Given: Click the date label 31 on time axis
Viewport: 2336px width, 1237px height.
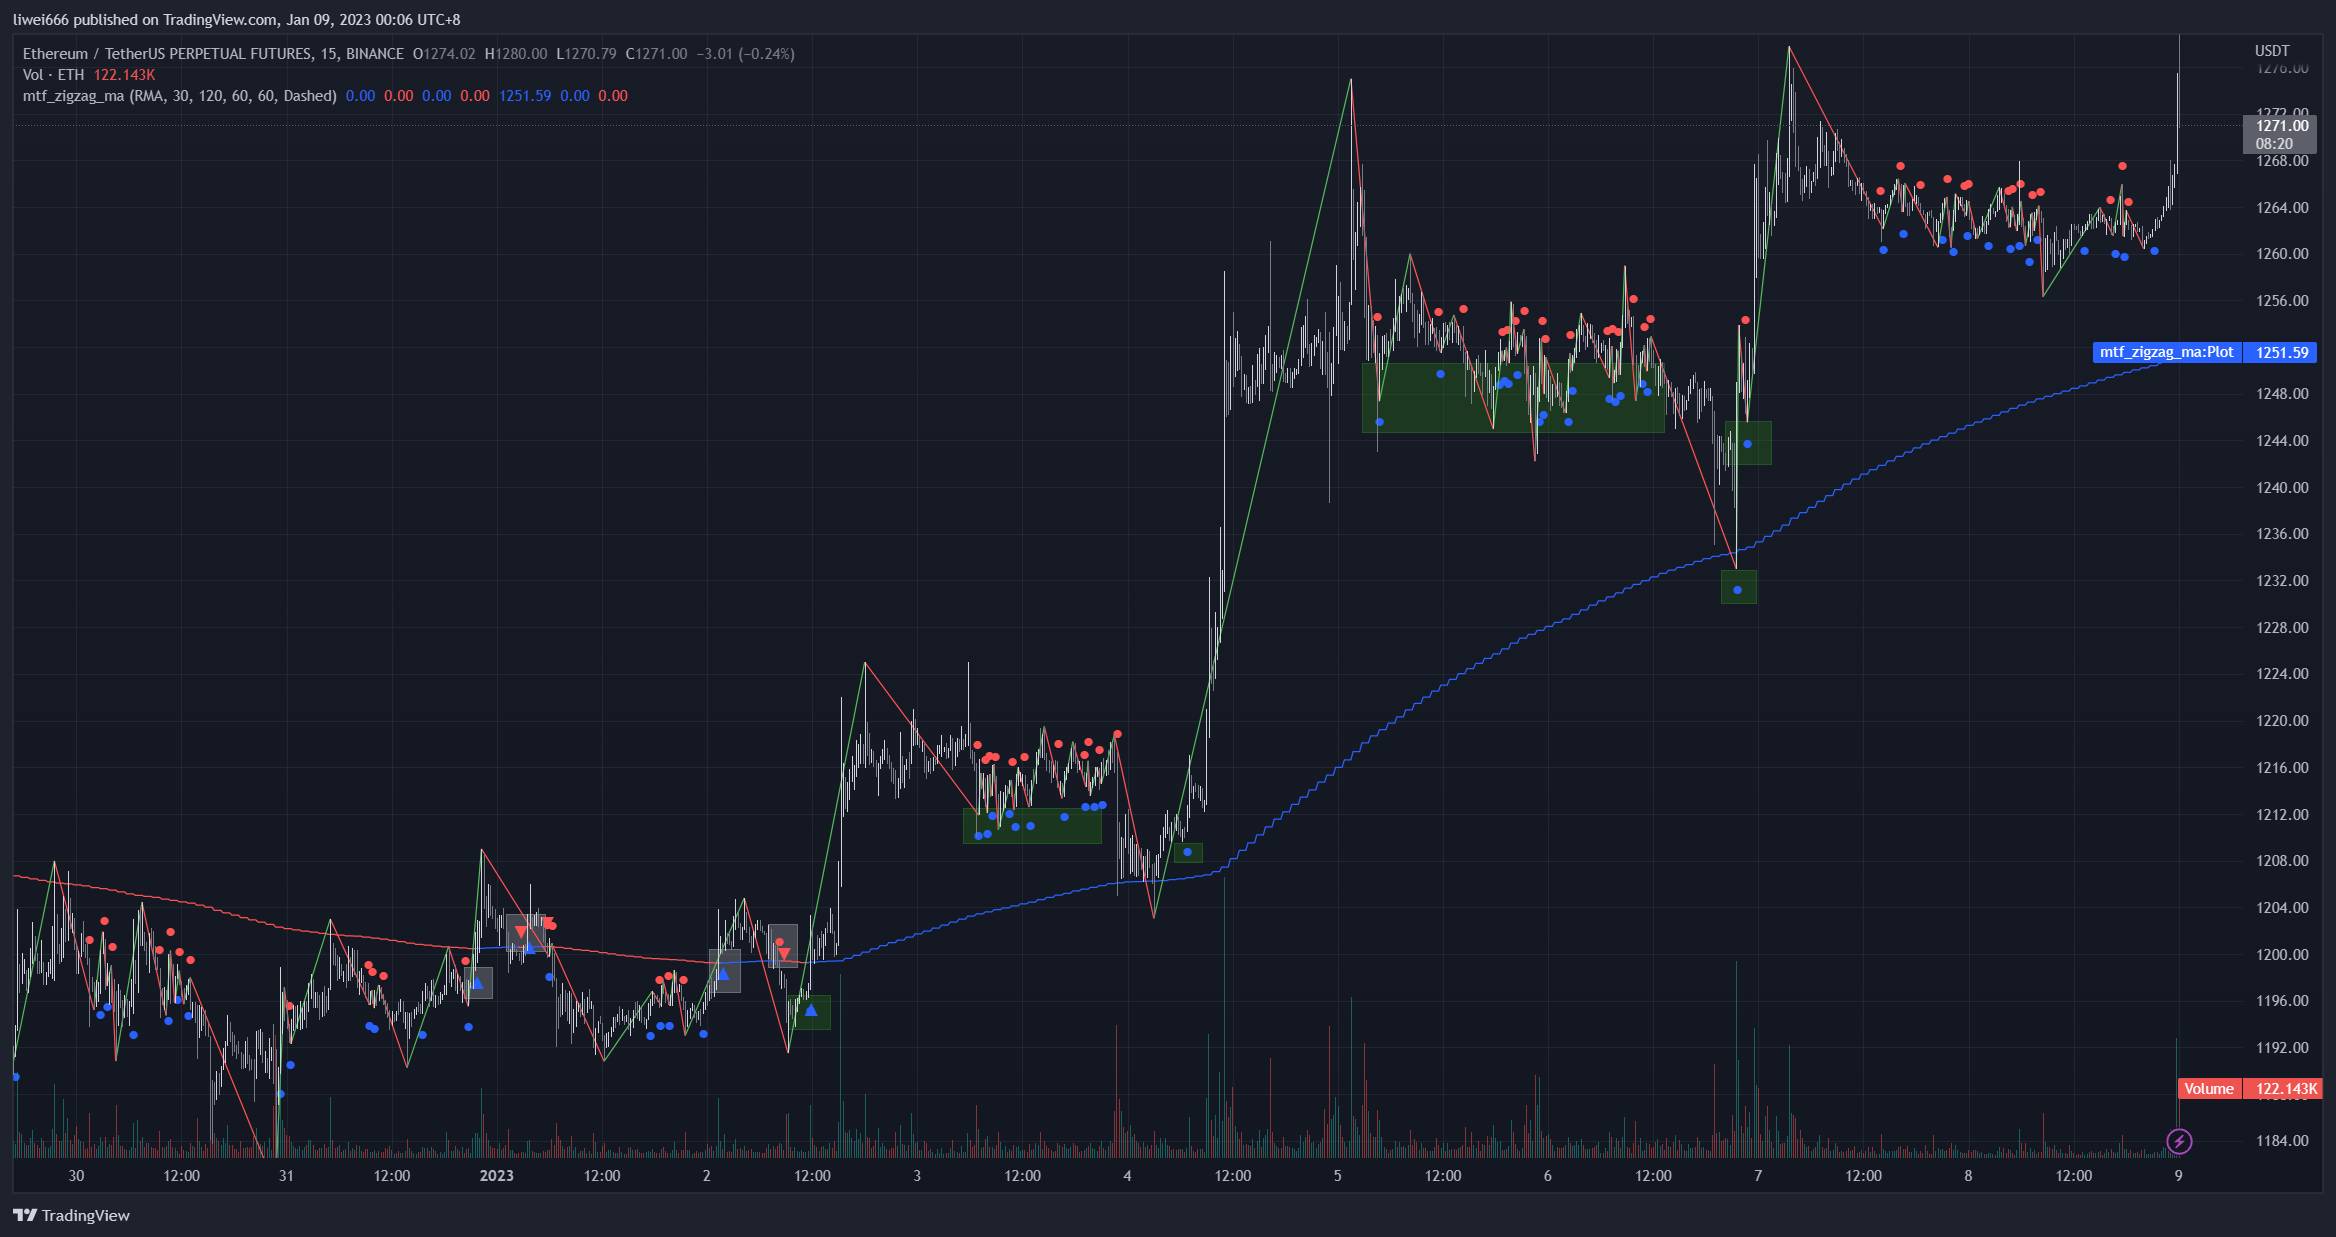Looking at the screenshot, I should click(286, 1175).
